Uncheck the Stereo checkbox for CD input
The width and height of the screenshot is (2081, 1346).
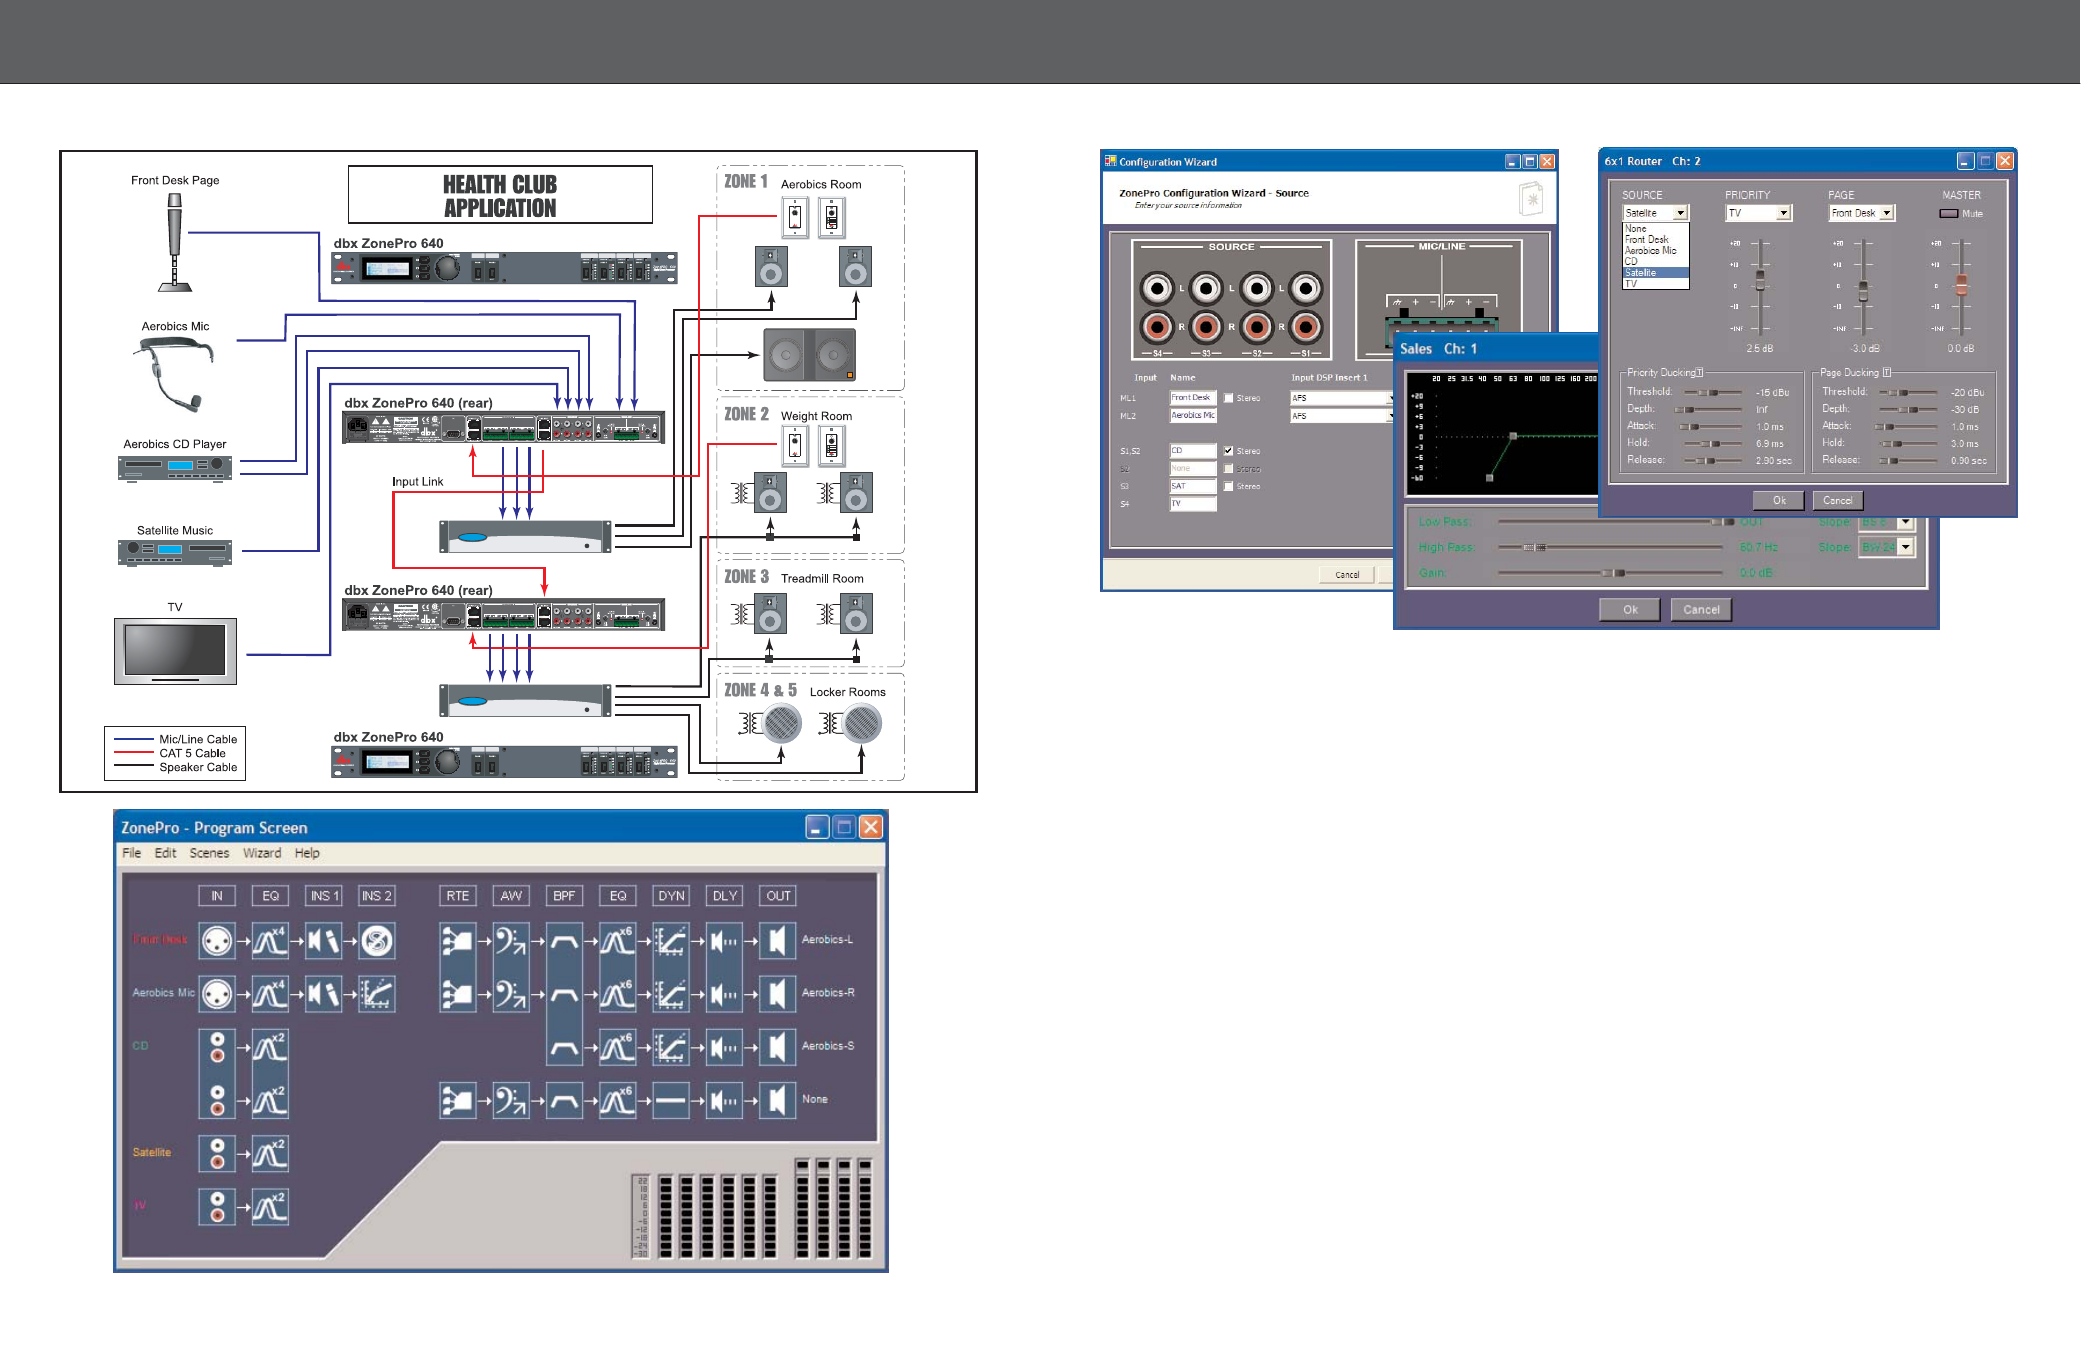1228,451
